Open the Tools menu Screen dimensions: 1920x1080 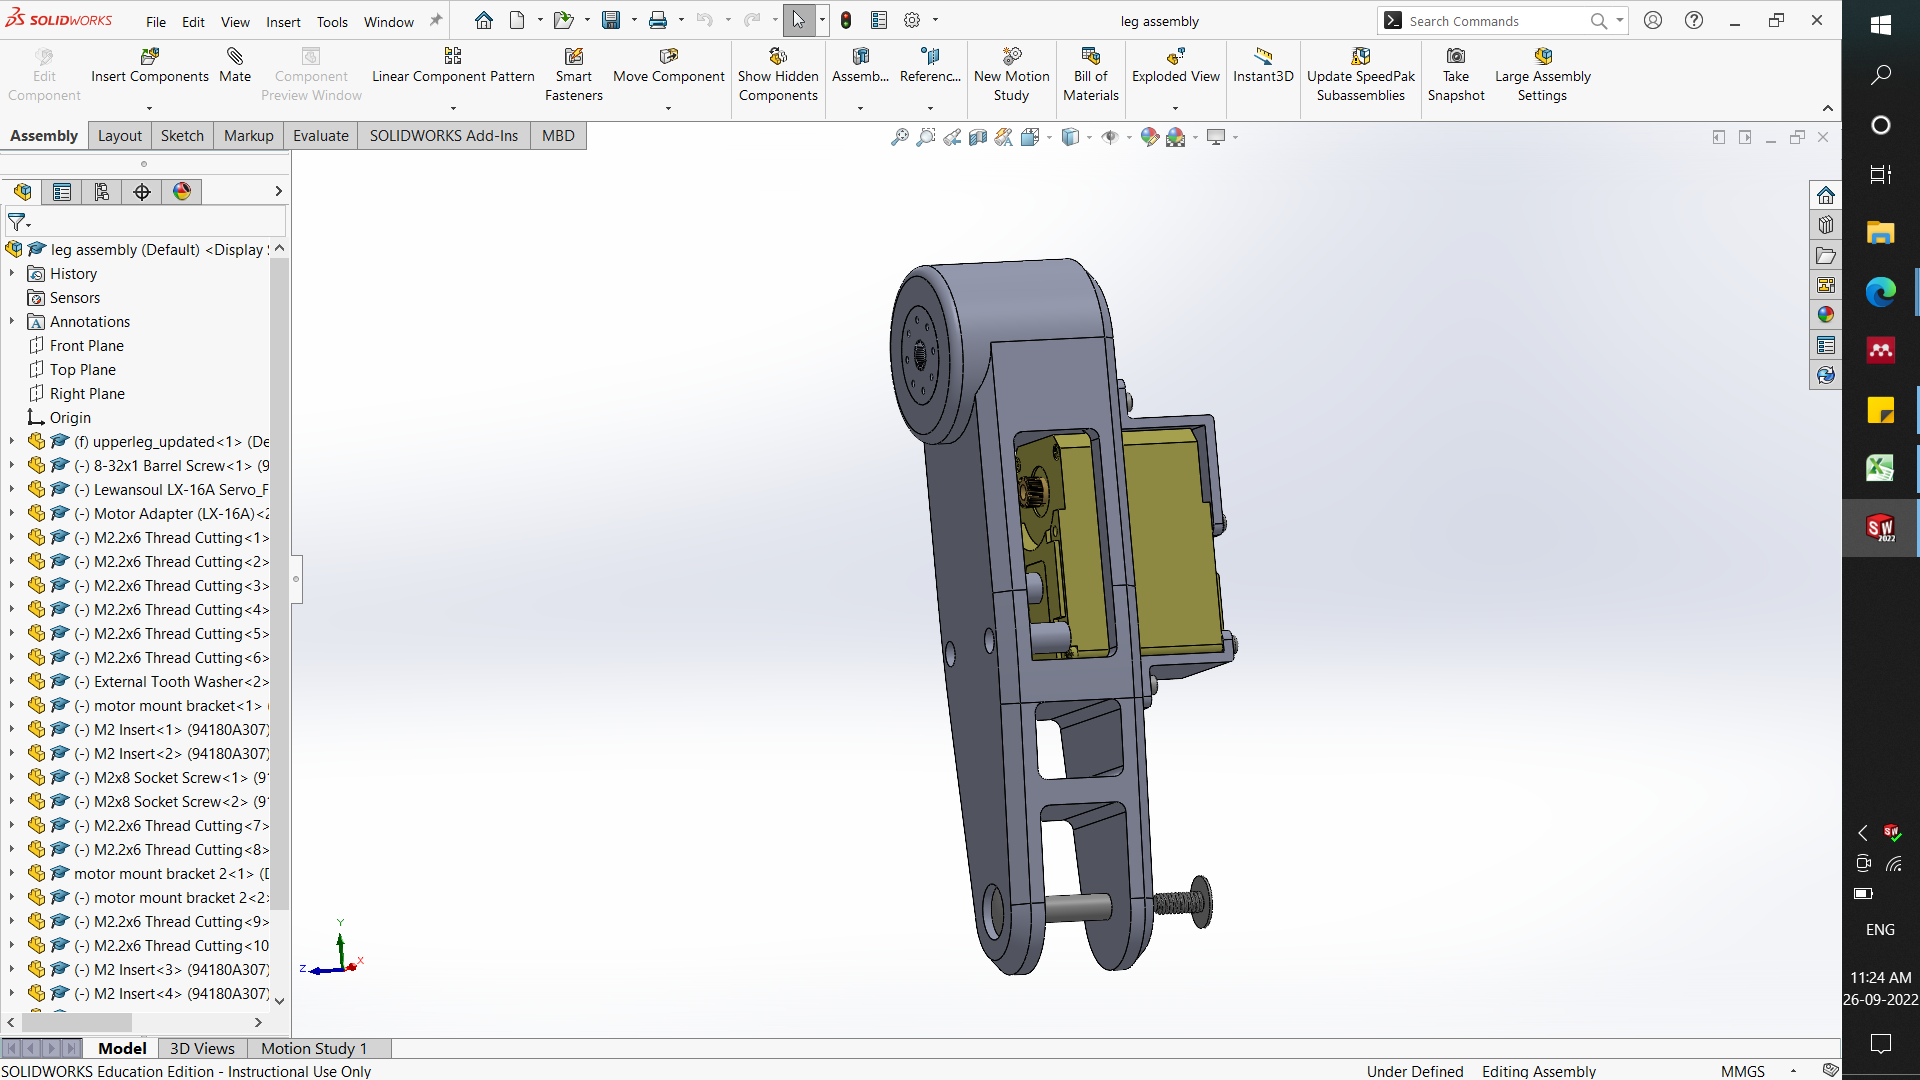[332, 21]
